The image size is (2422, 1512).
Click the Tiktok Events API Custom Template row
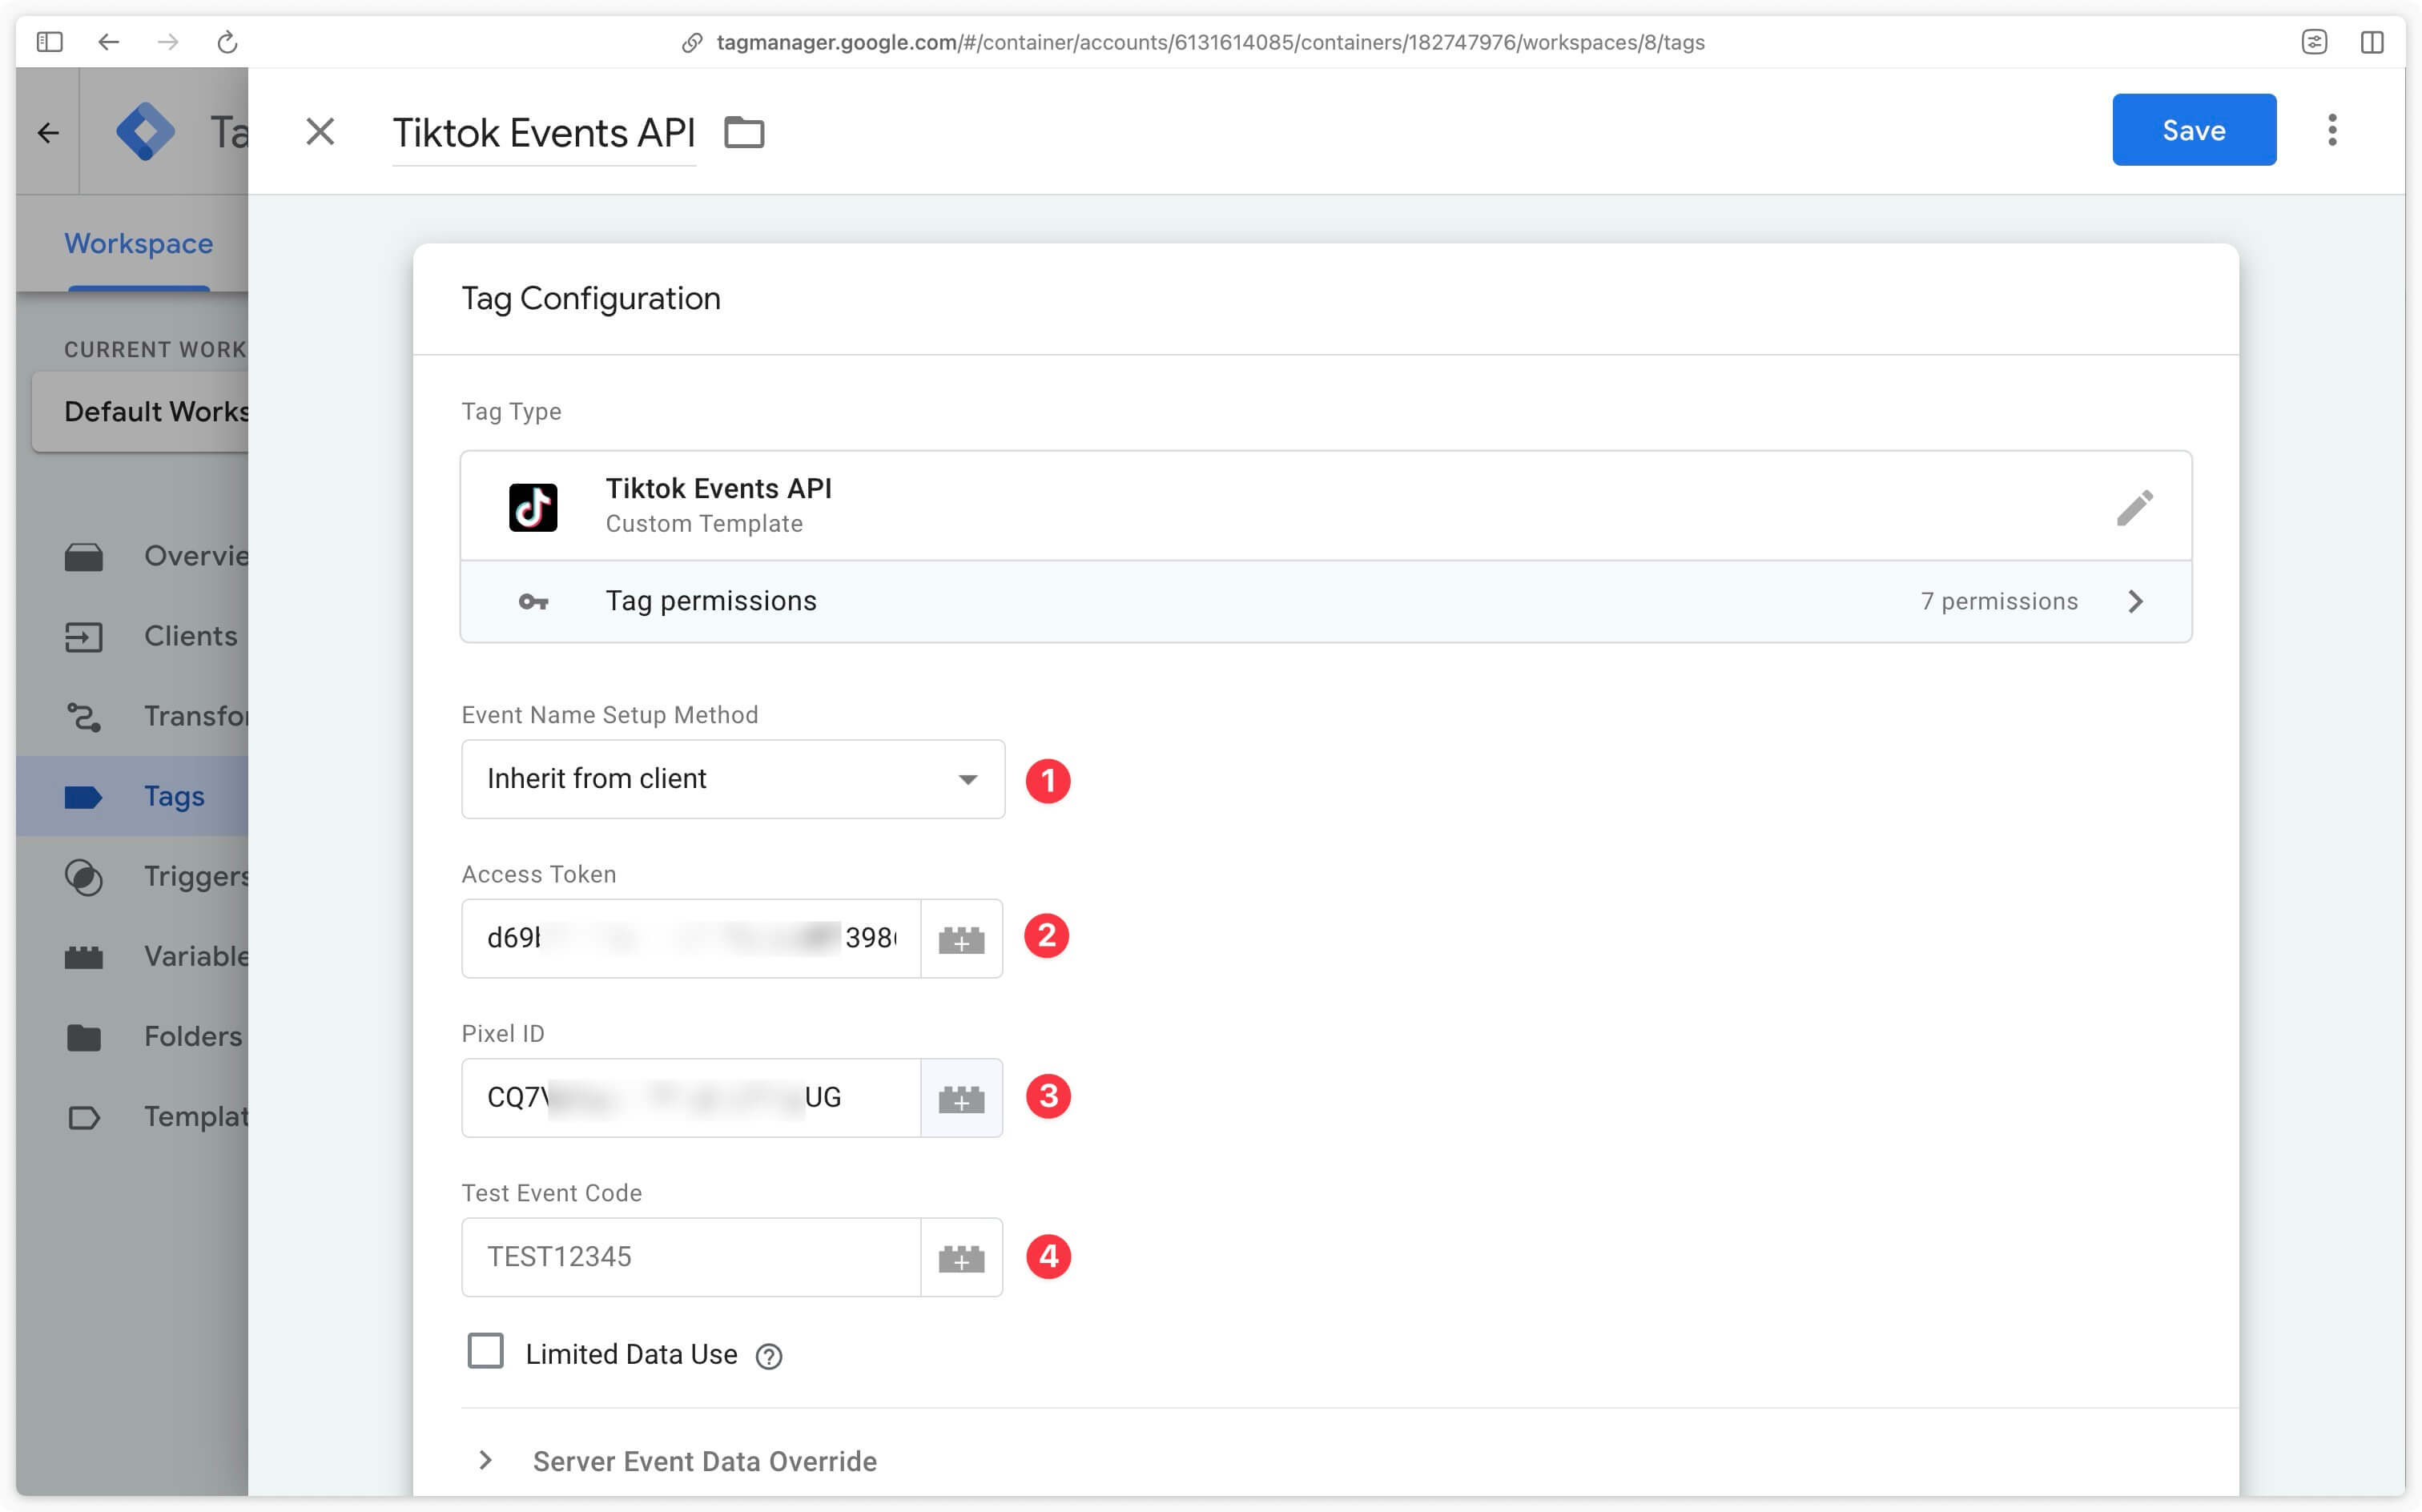pos(1326,506)
